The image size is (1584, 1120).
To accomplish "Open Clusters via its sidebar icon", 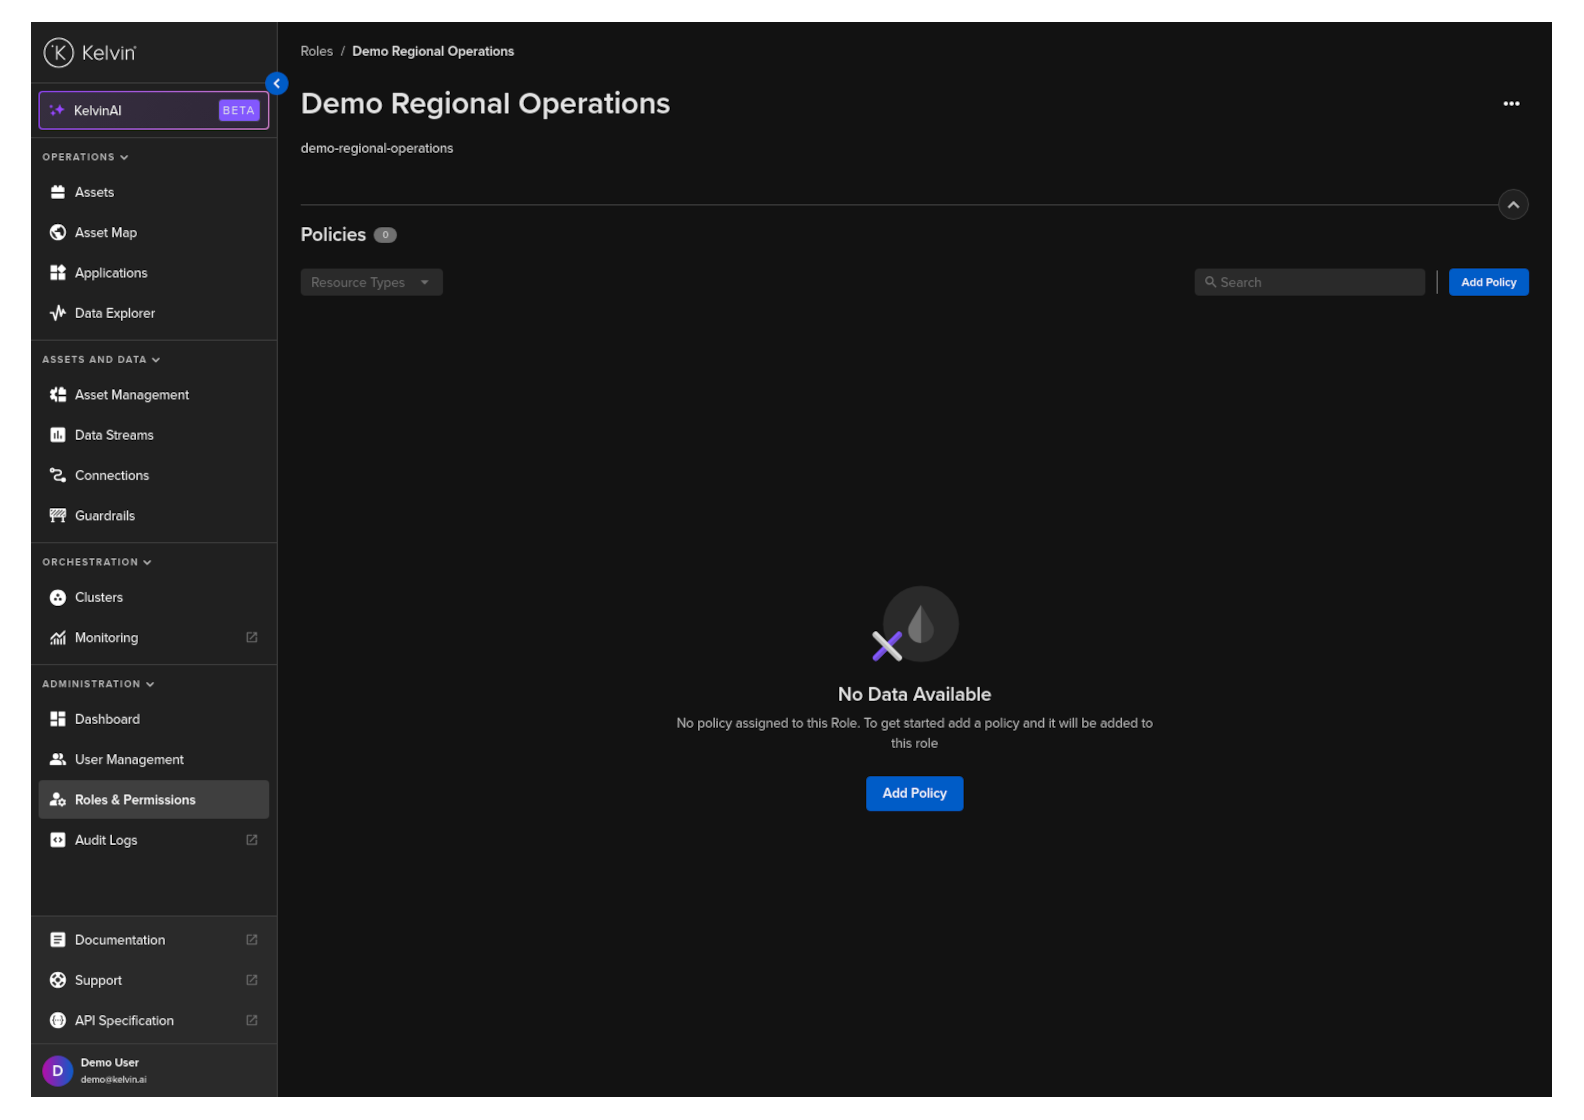I will click(58, 597).
